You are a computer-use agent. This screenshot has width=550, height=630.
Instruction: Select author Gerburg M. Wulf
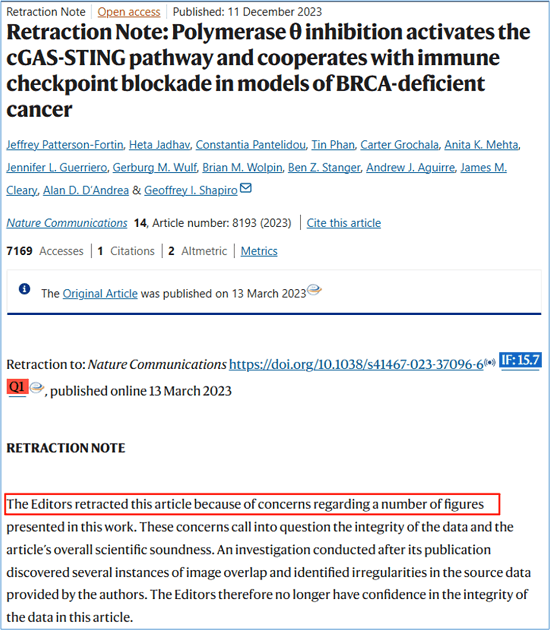[155, 168]
